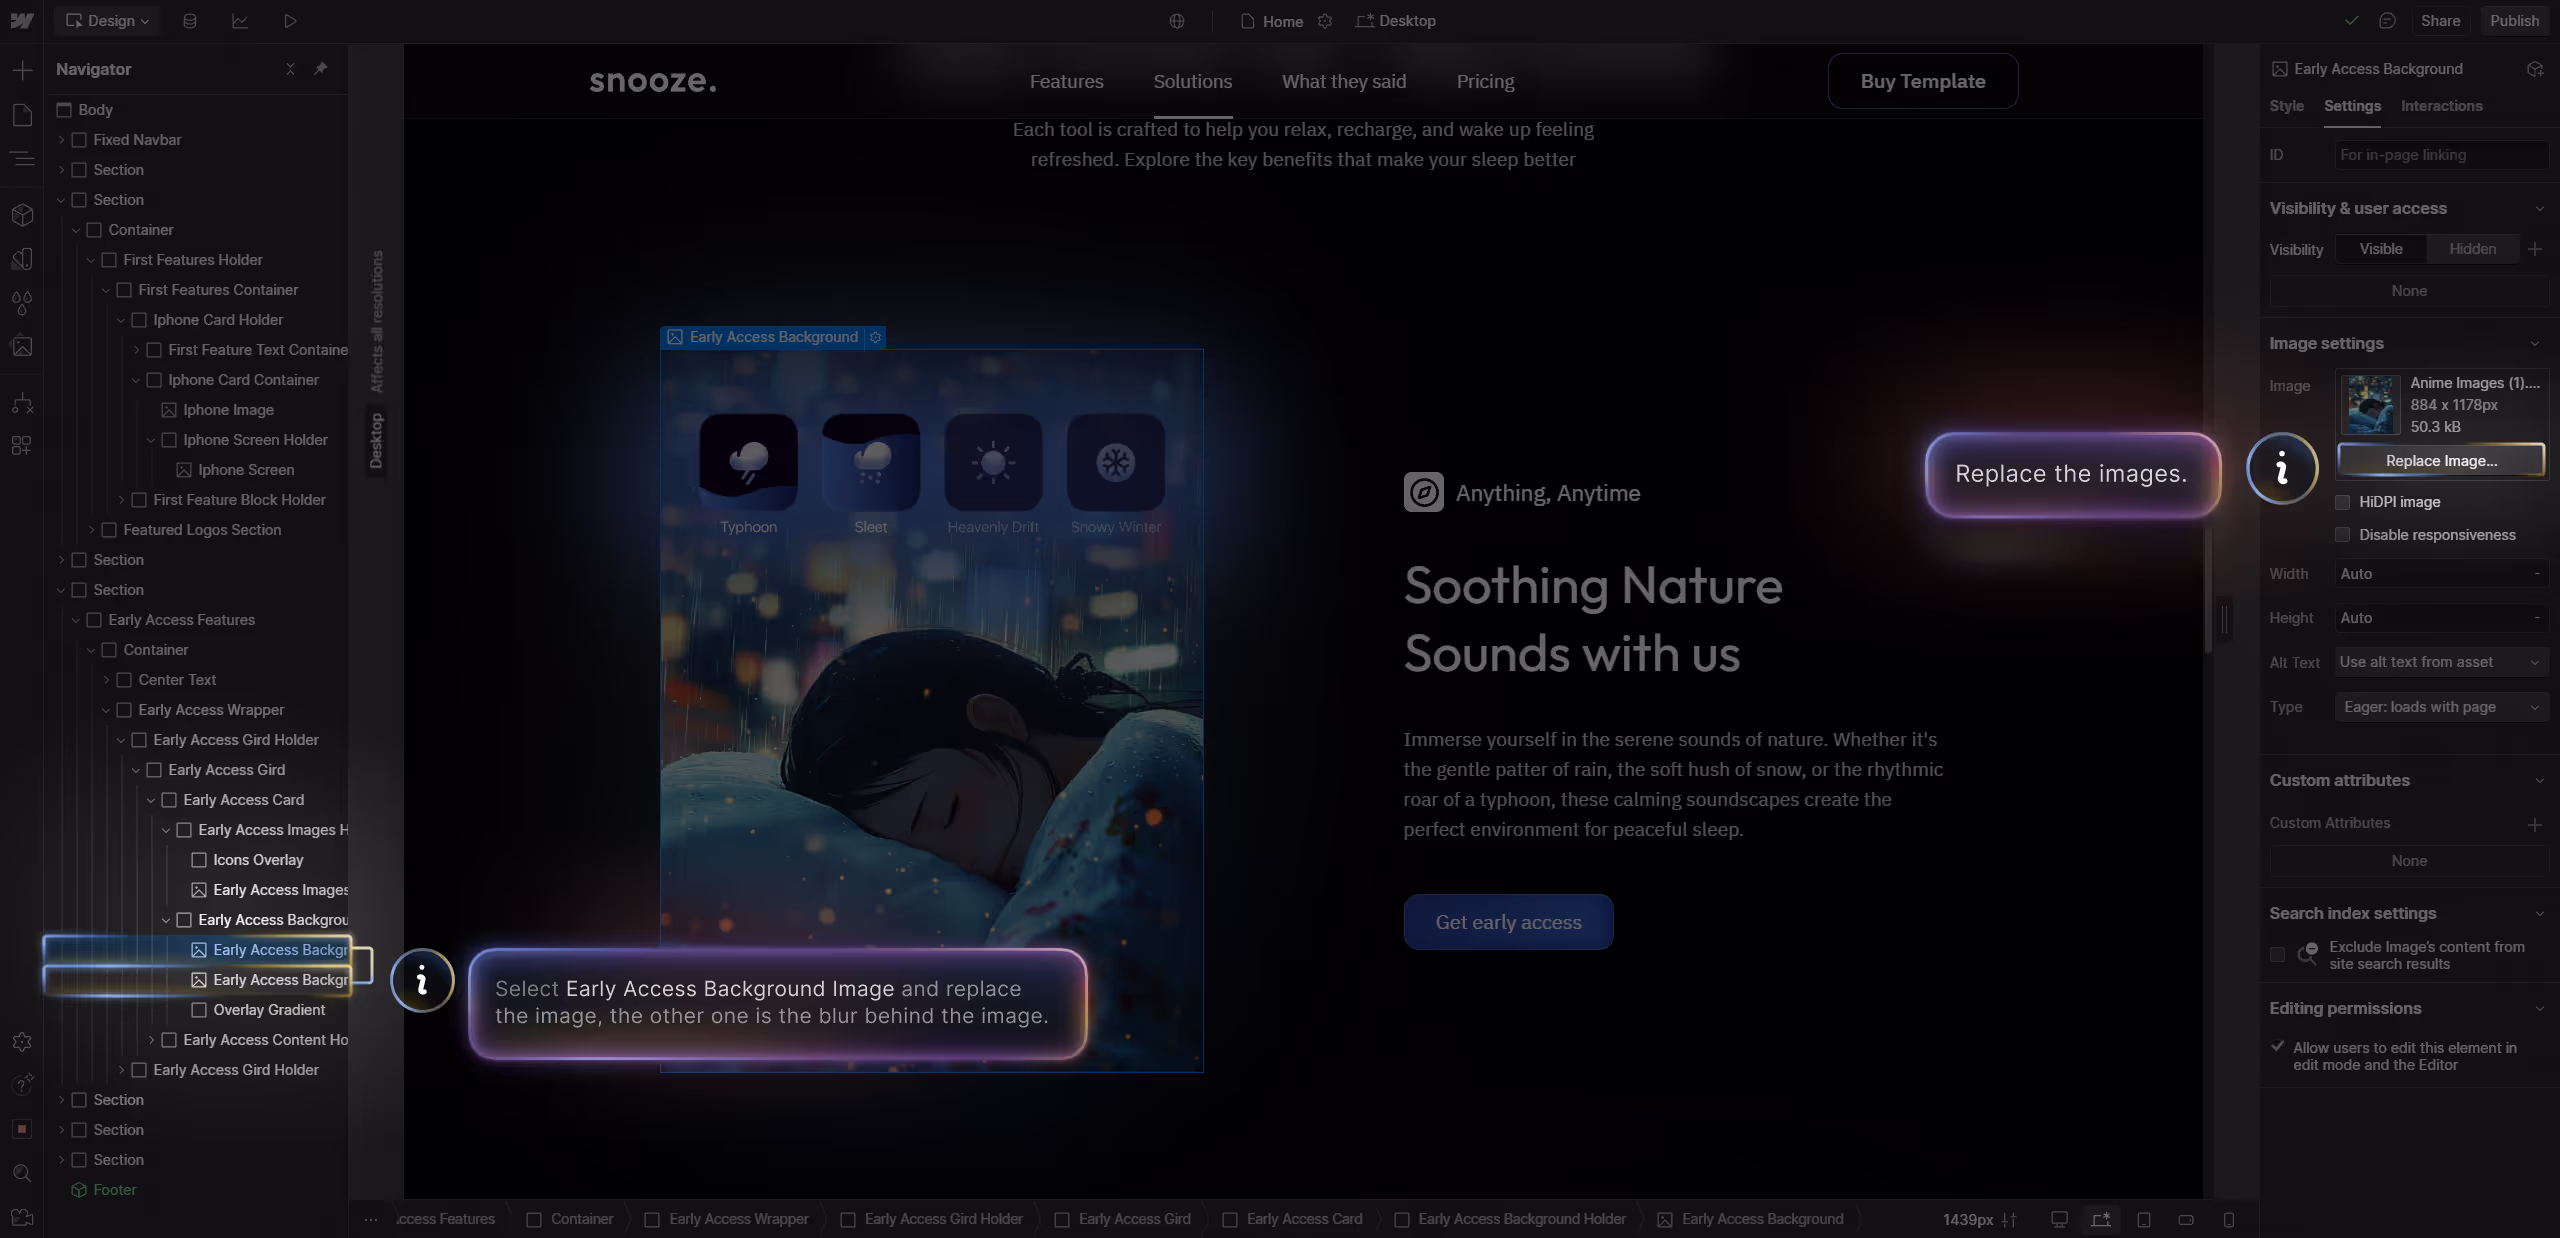Screen dimensions: 2560x1238
Task: Click the ID input field
Action: [2440, 155]
